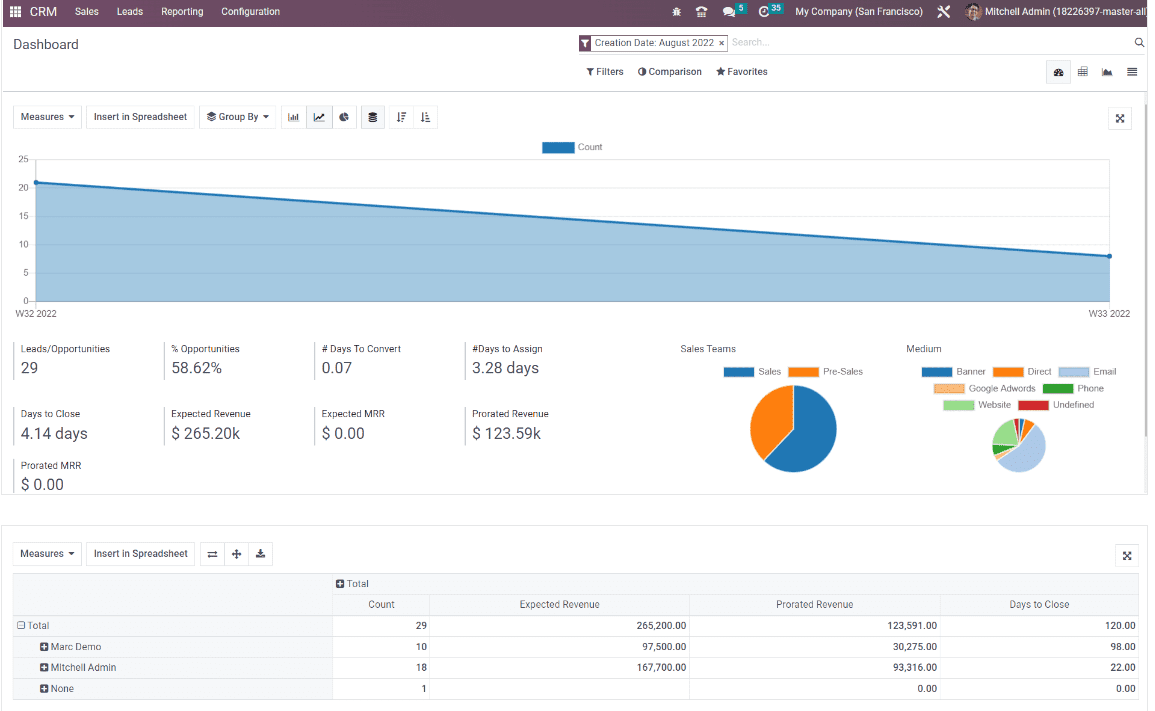This screenshot has height=711, width=1155.
Task: Switch to the list view
Action: click(x=1131, y=71)
